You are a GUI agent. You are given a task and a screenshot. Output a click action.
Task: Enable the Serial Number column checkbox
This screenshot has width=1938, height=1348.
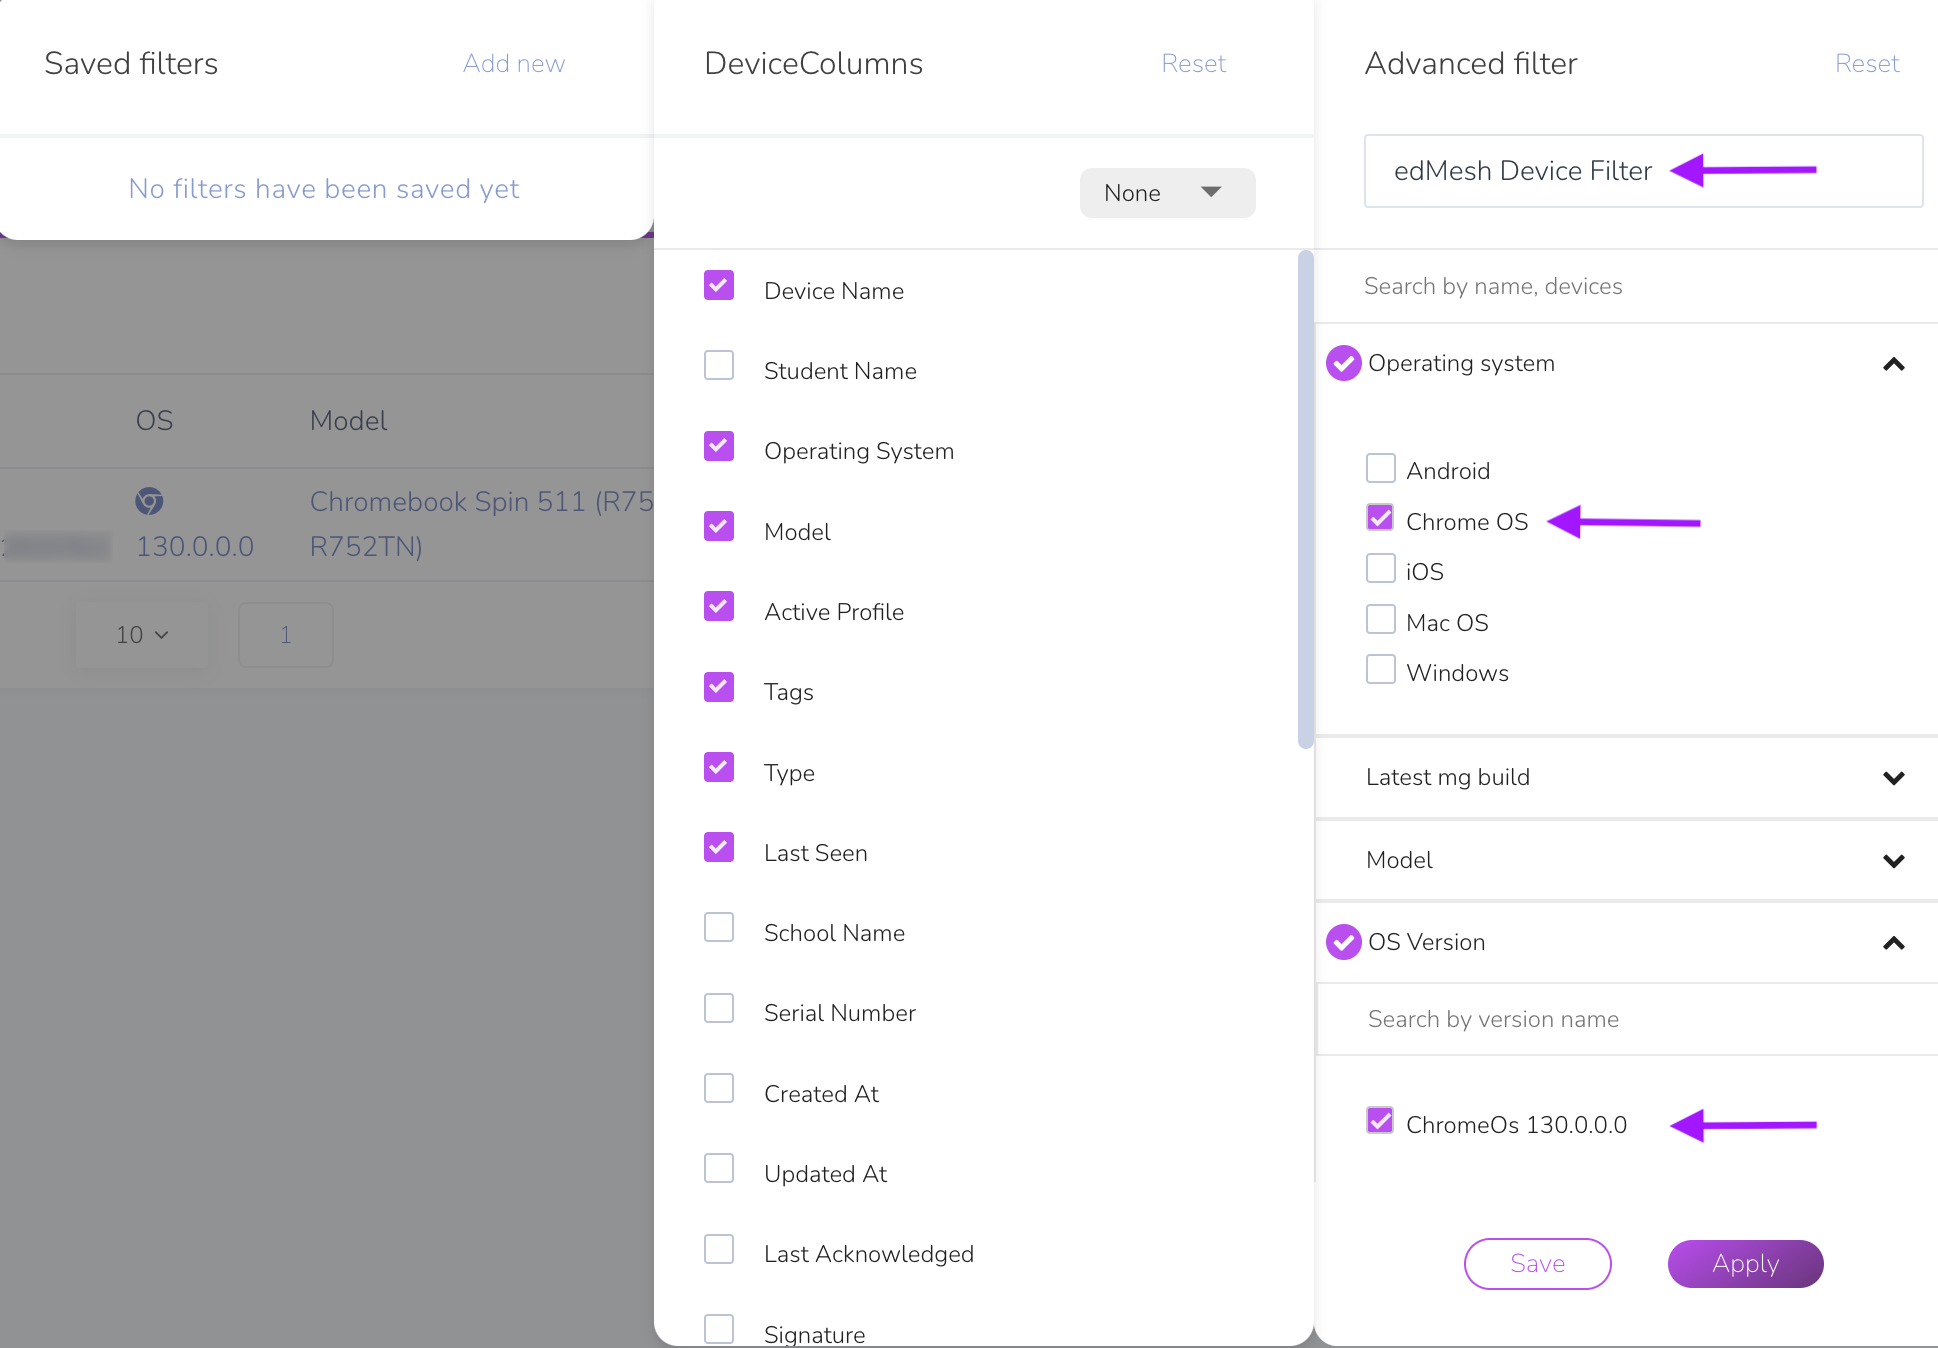(x=719, y=1008)
